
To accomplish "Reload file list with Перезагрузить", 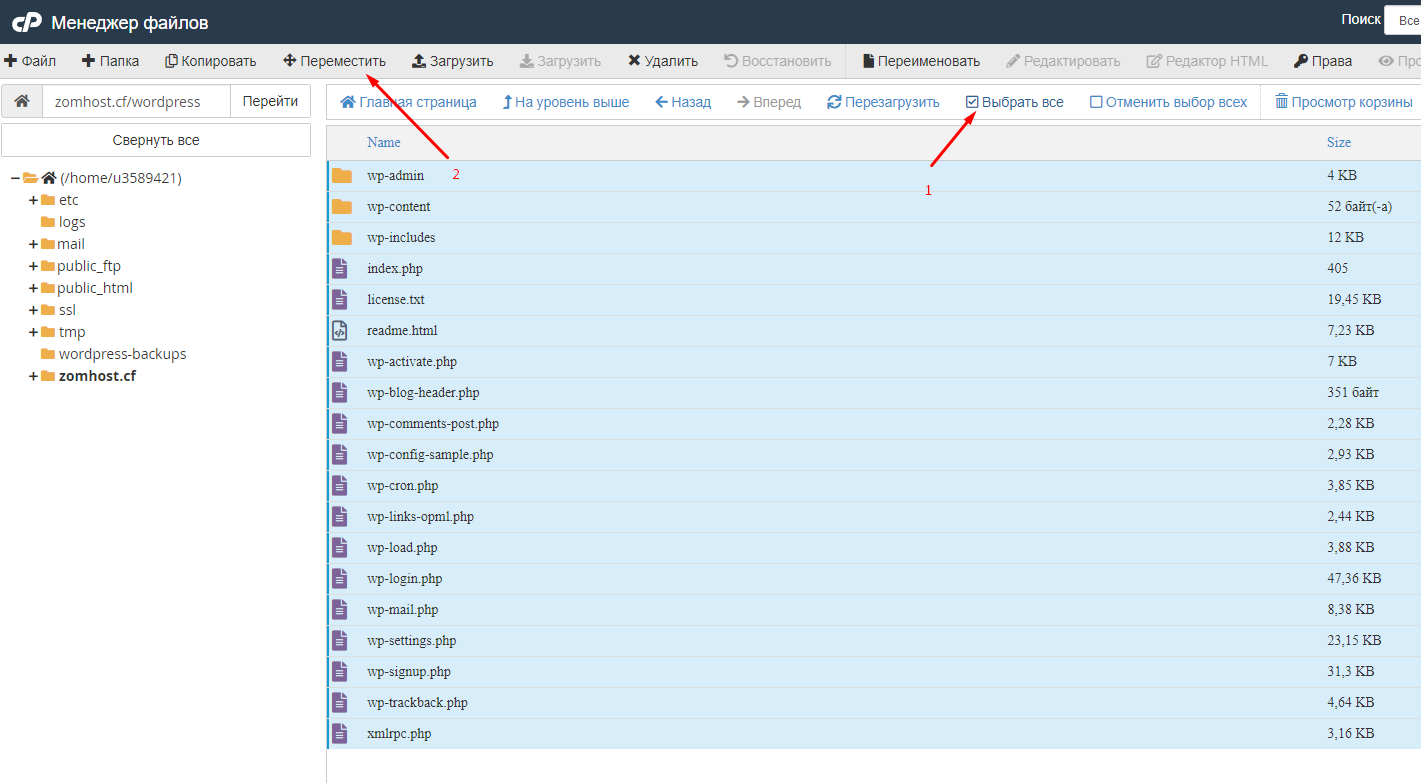I will [x=883, y=102].
